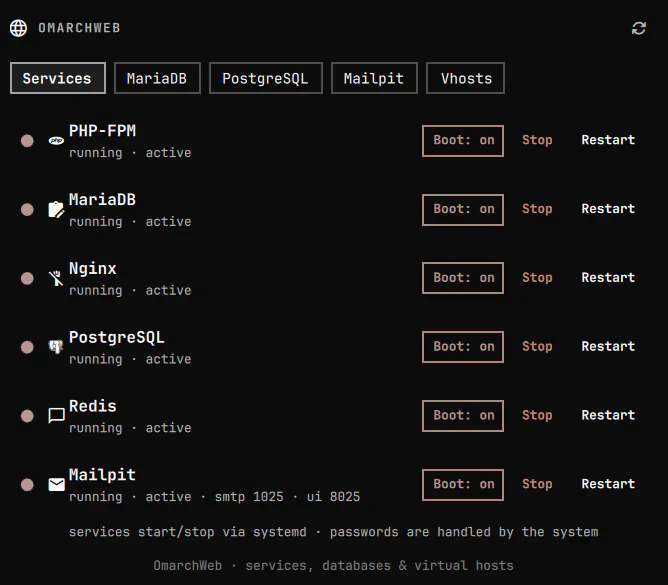This screenshot has width=668, height=585.
Task: Restart the MariaDB service
Action: pos(608,209)
